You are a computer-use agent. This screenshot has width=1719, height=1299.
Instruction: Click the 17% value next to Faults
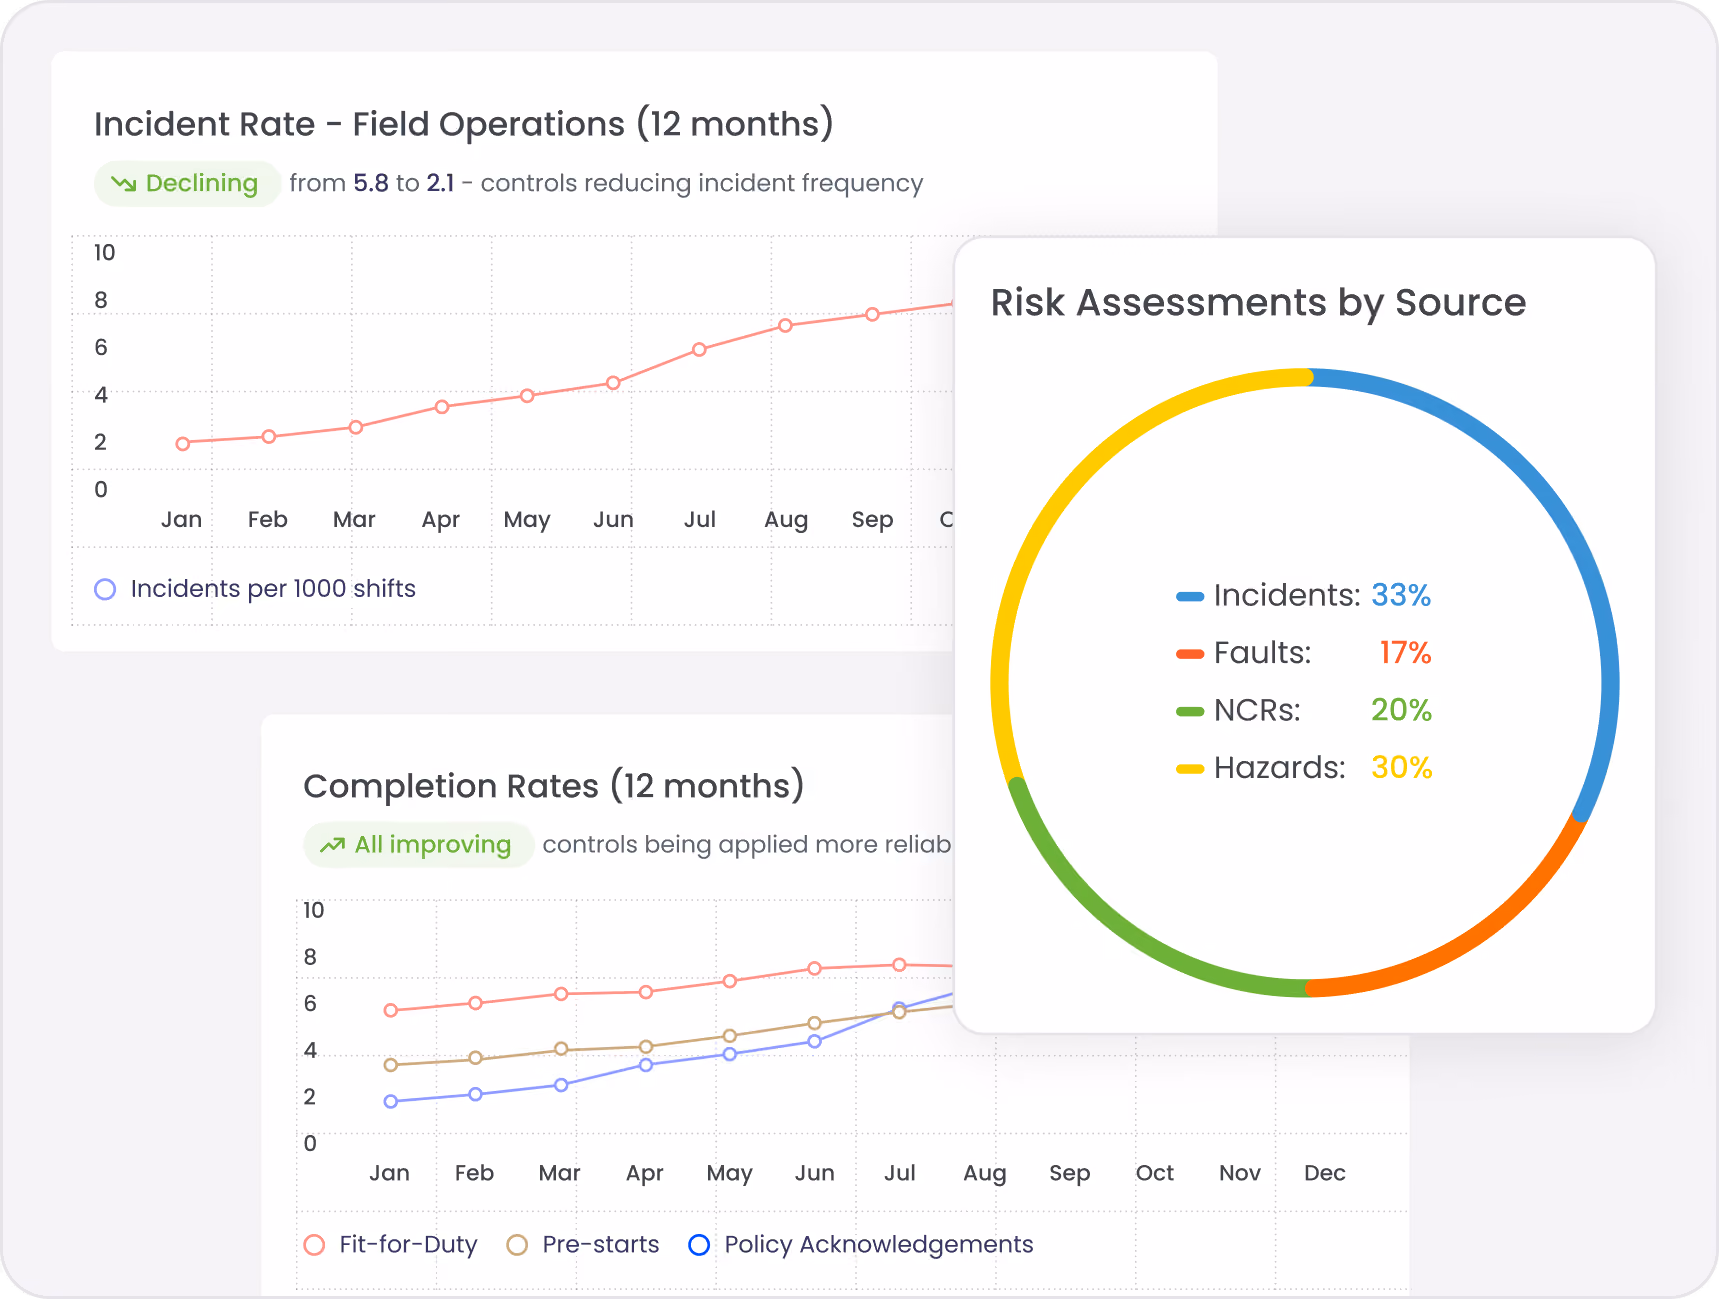(x=1405, y=653)
